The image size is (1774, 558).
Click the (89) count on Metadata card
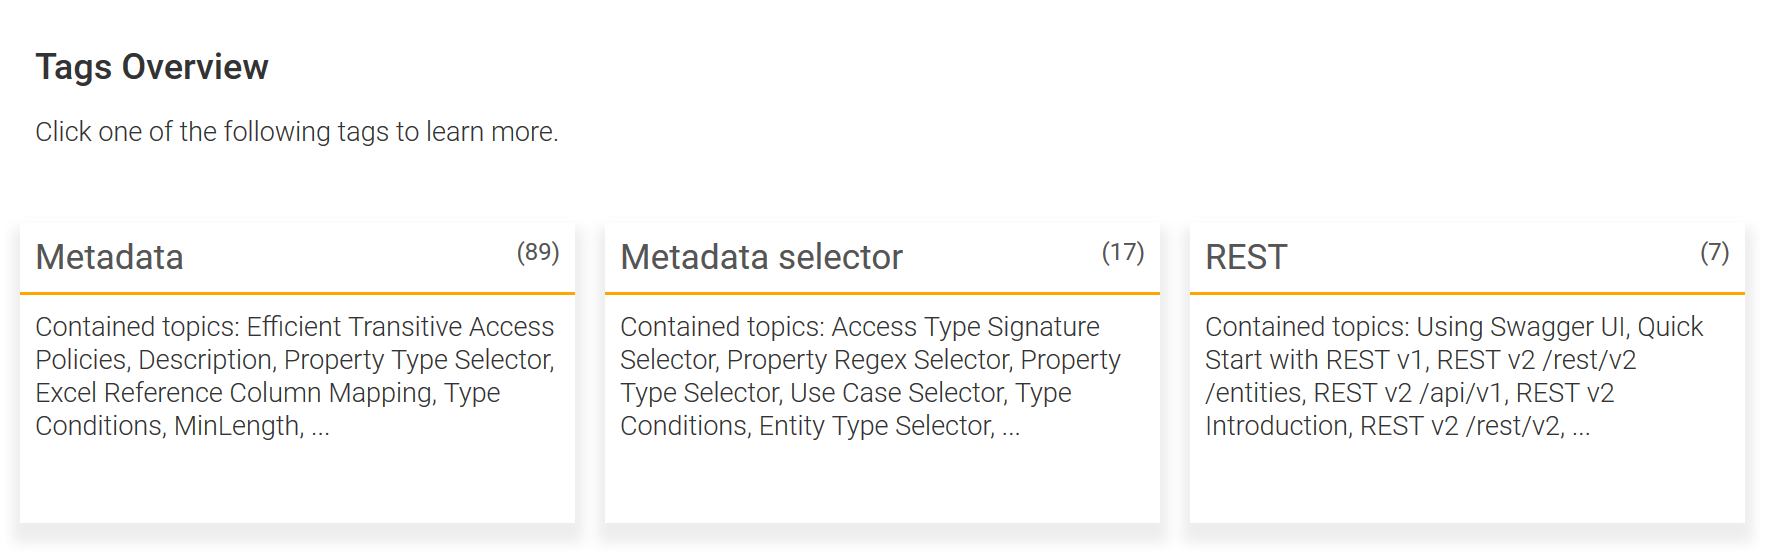tap(537, 252)
